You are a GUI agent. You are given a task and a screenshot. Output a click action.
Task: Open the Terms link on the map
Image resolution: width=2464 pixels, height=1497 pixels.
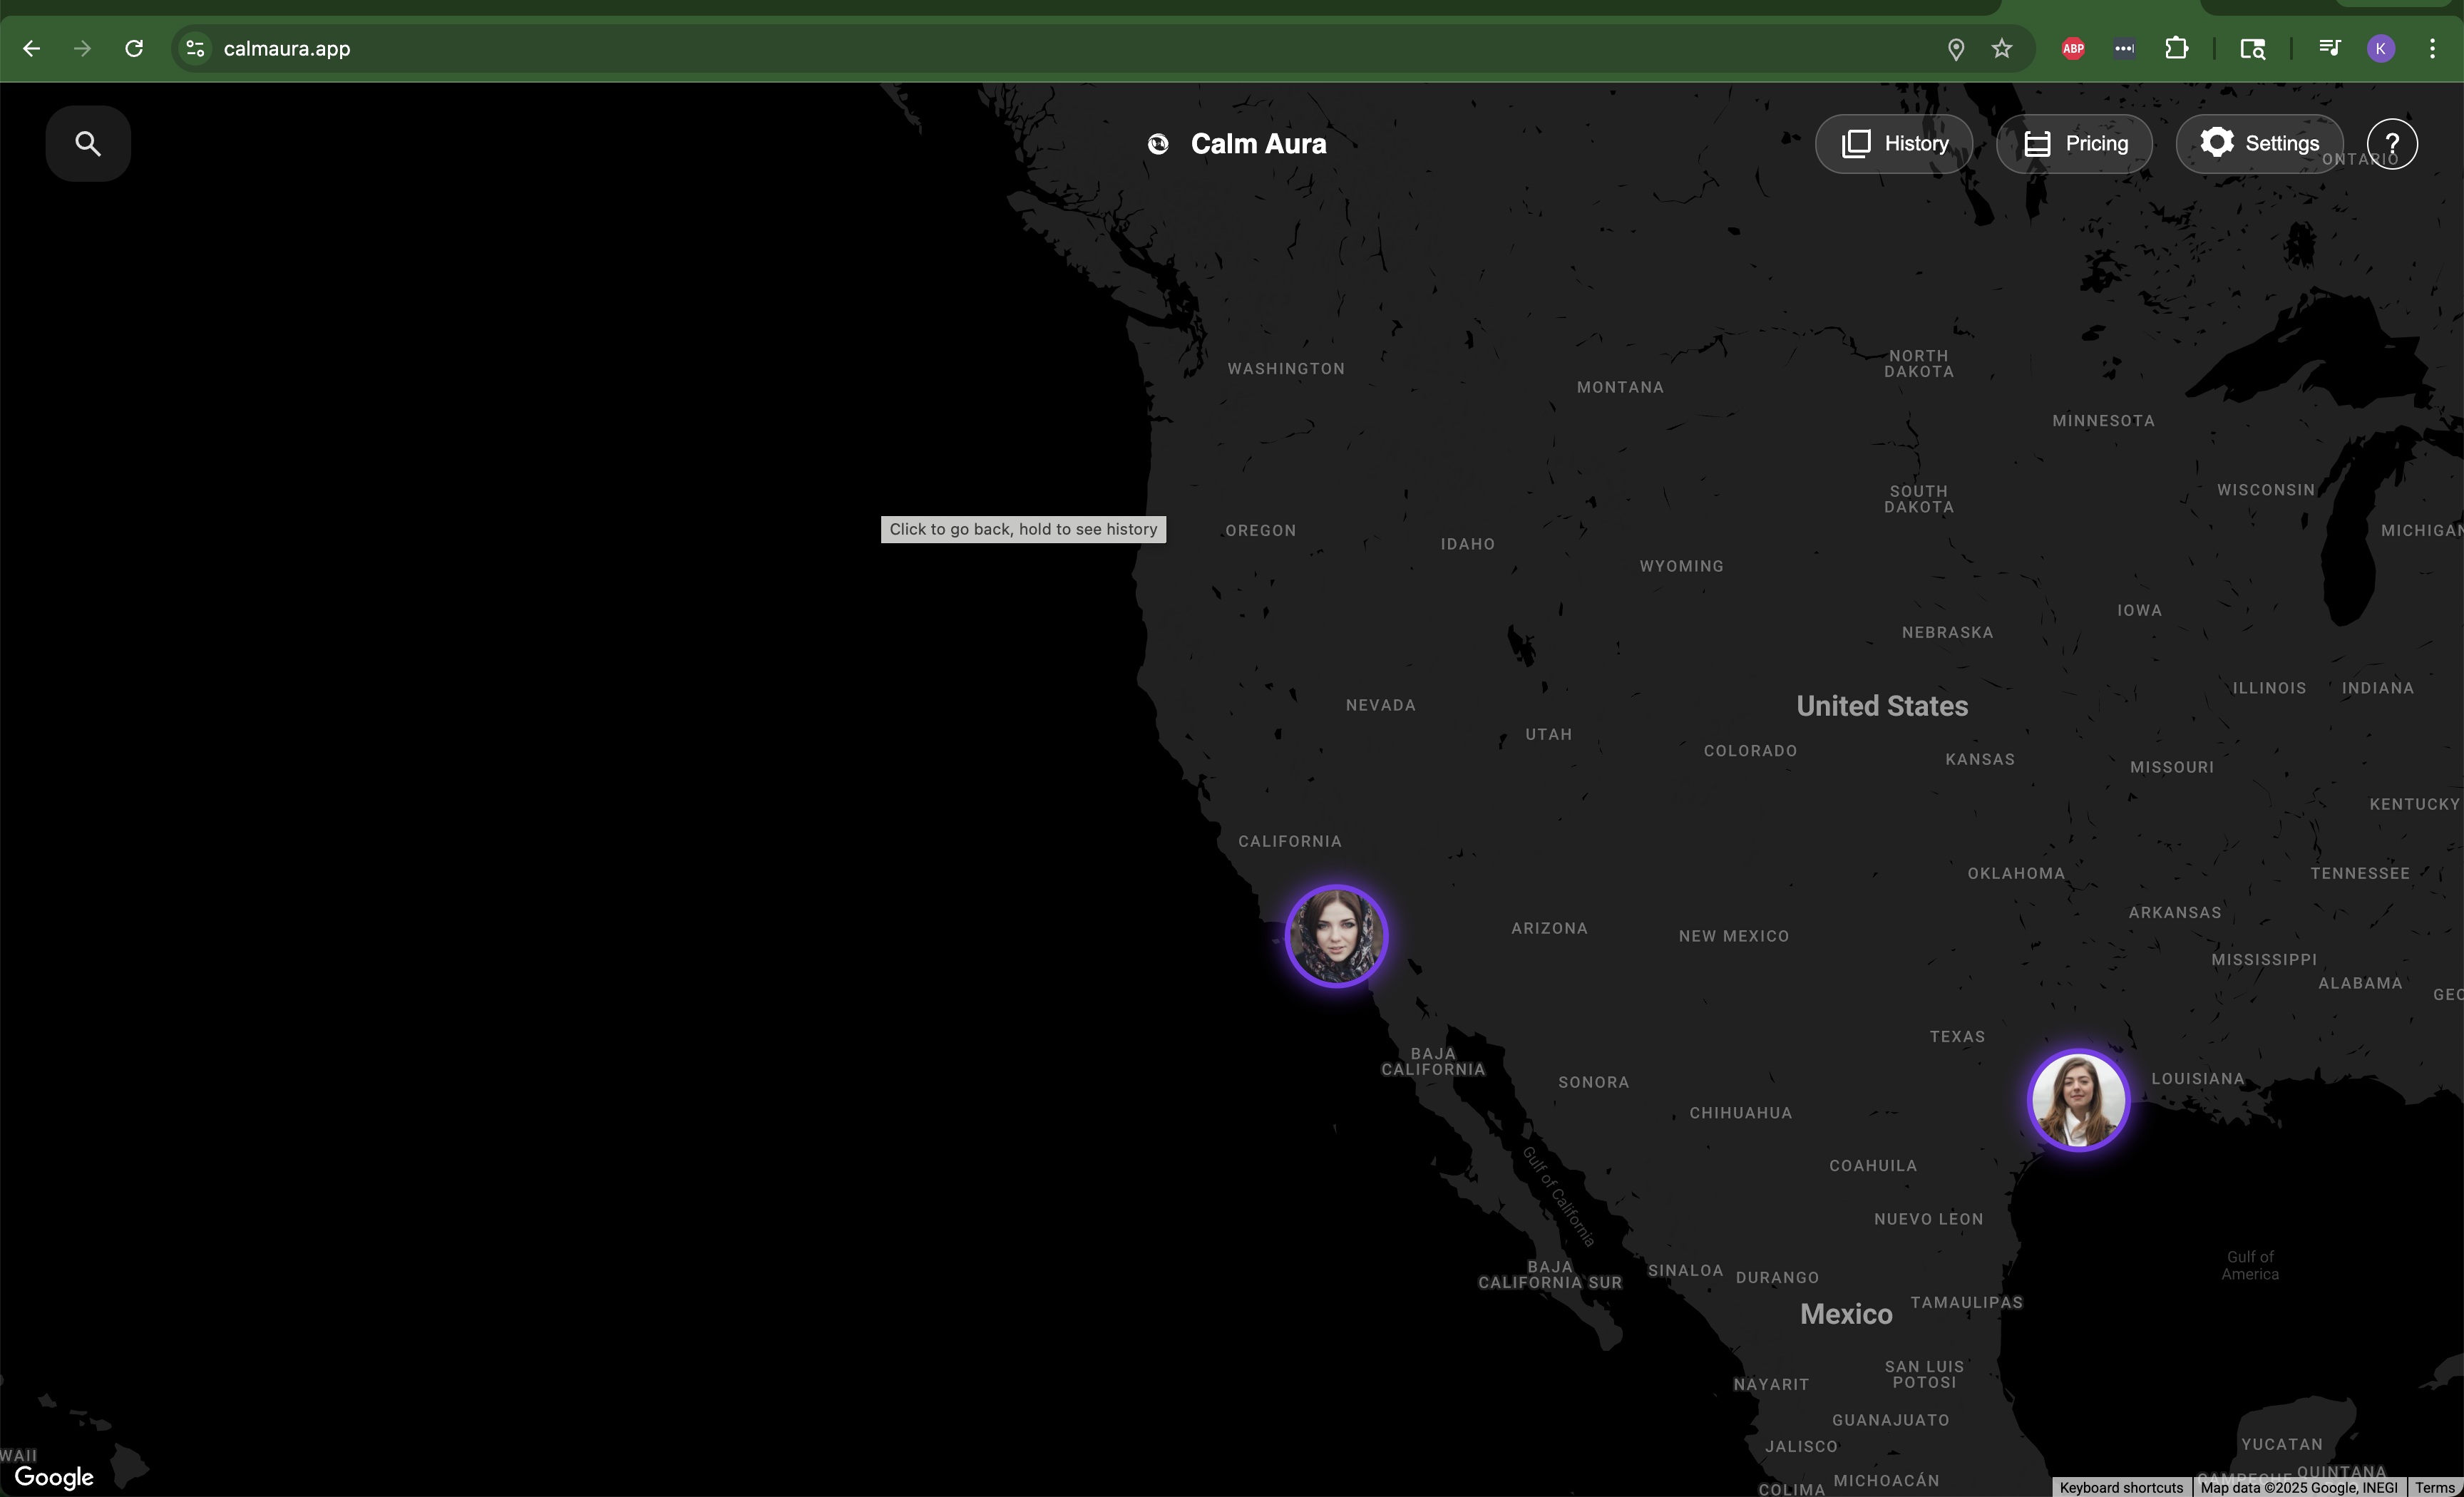click(2434, 1487)
